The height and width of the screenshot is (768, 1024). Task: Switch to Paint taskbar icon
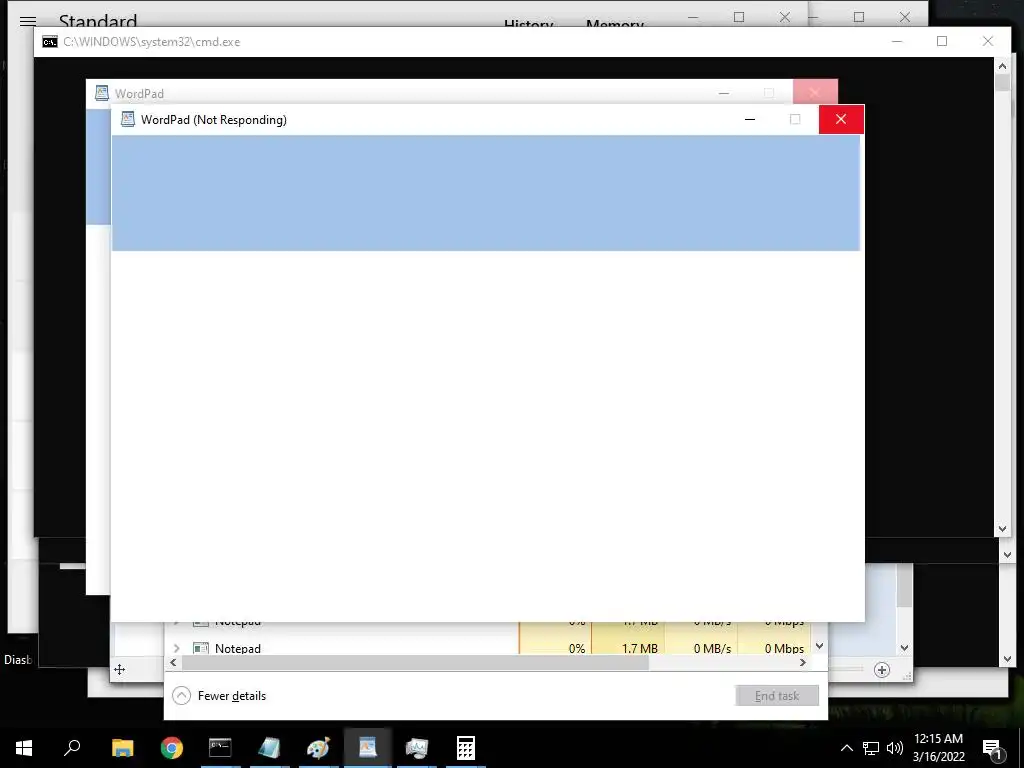tap(318, 748)
